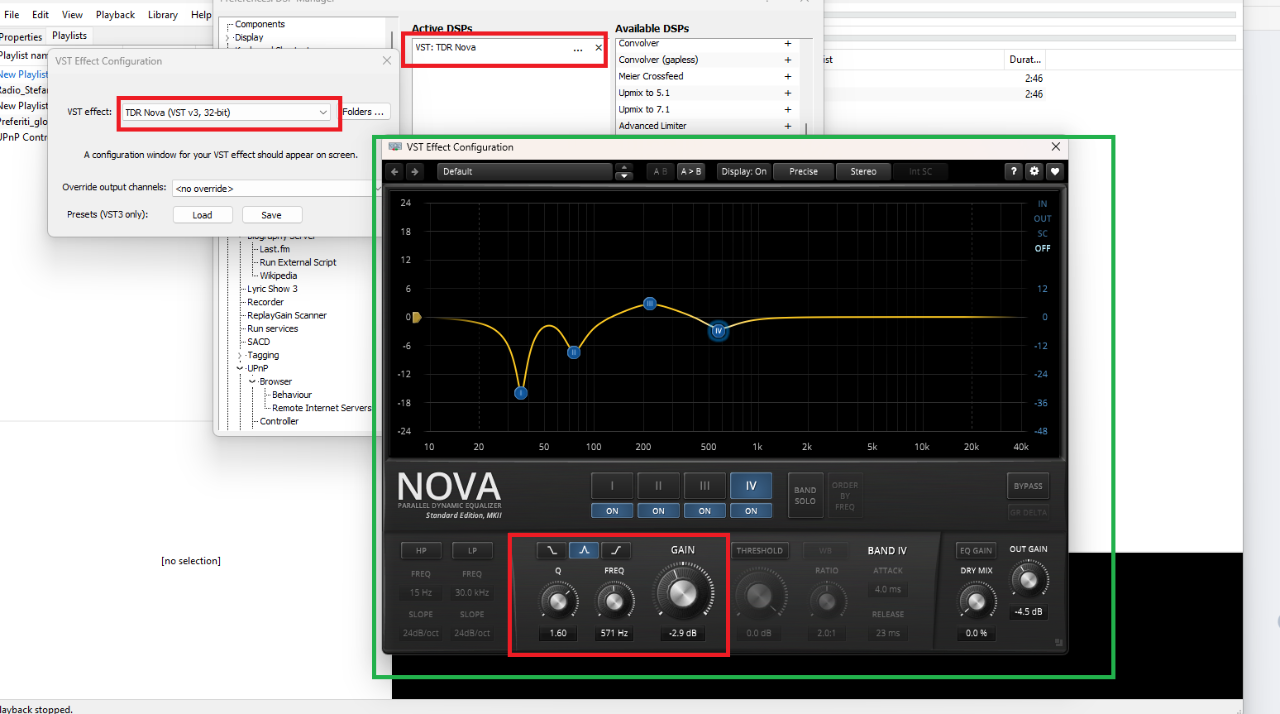Add Upmix to 5.1 DSP with plus icon

tap(788, 93)
